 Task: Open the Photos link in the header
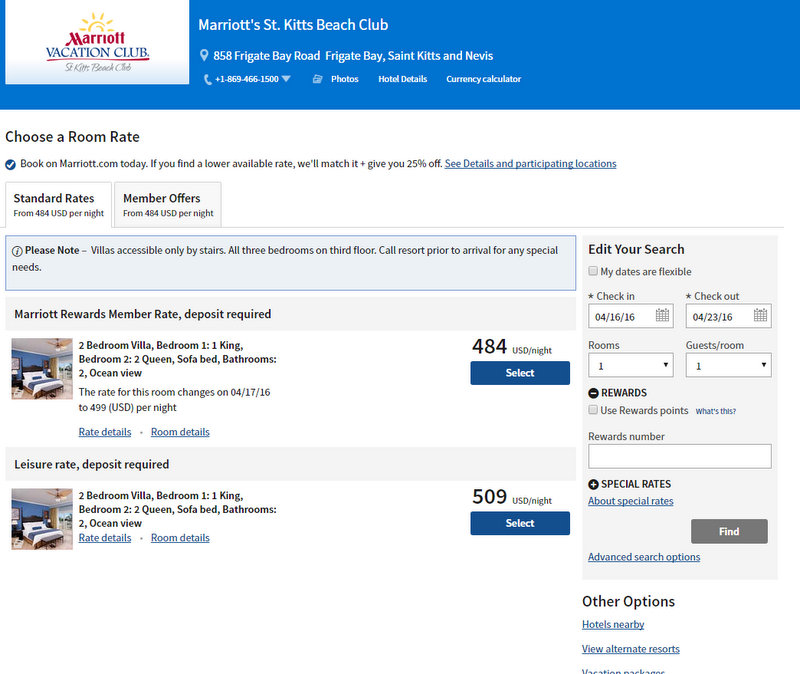coord(344,79)
